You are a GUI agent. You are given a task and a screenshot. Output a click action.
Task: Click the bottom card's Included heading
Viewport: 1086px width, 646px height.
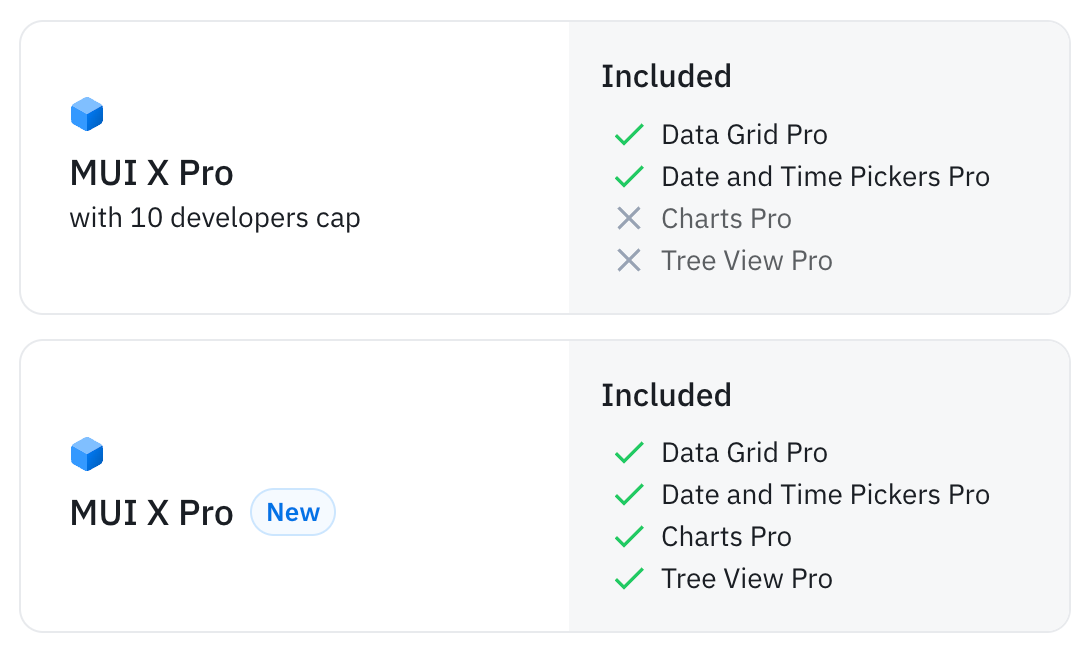click(x=666, y=395)
